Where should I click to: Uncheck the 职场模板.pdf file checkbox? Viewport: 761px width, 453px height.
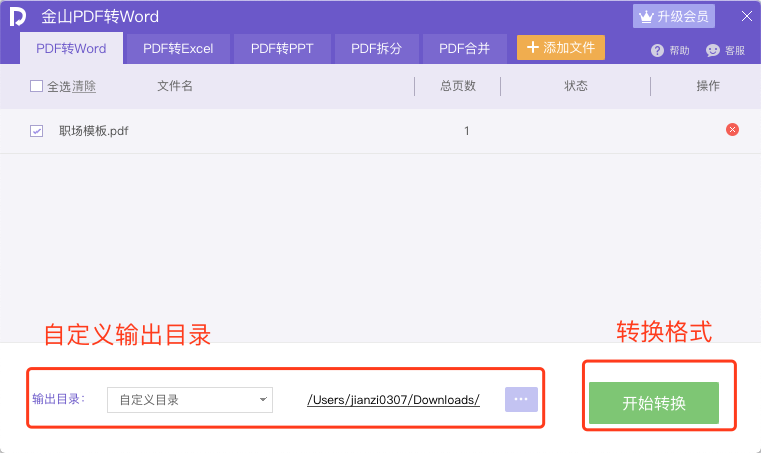pos(36,131)
